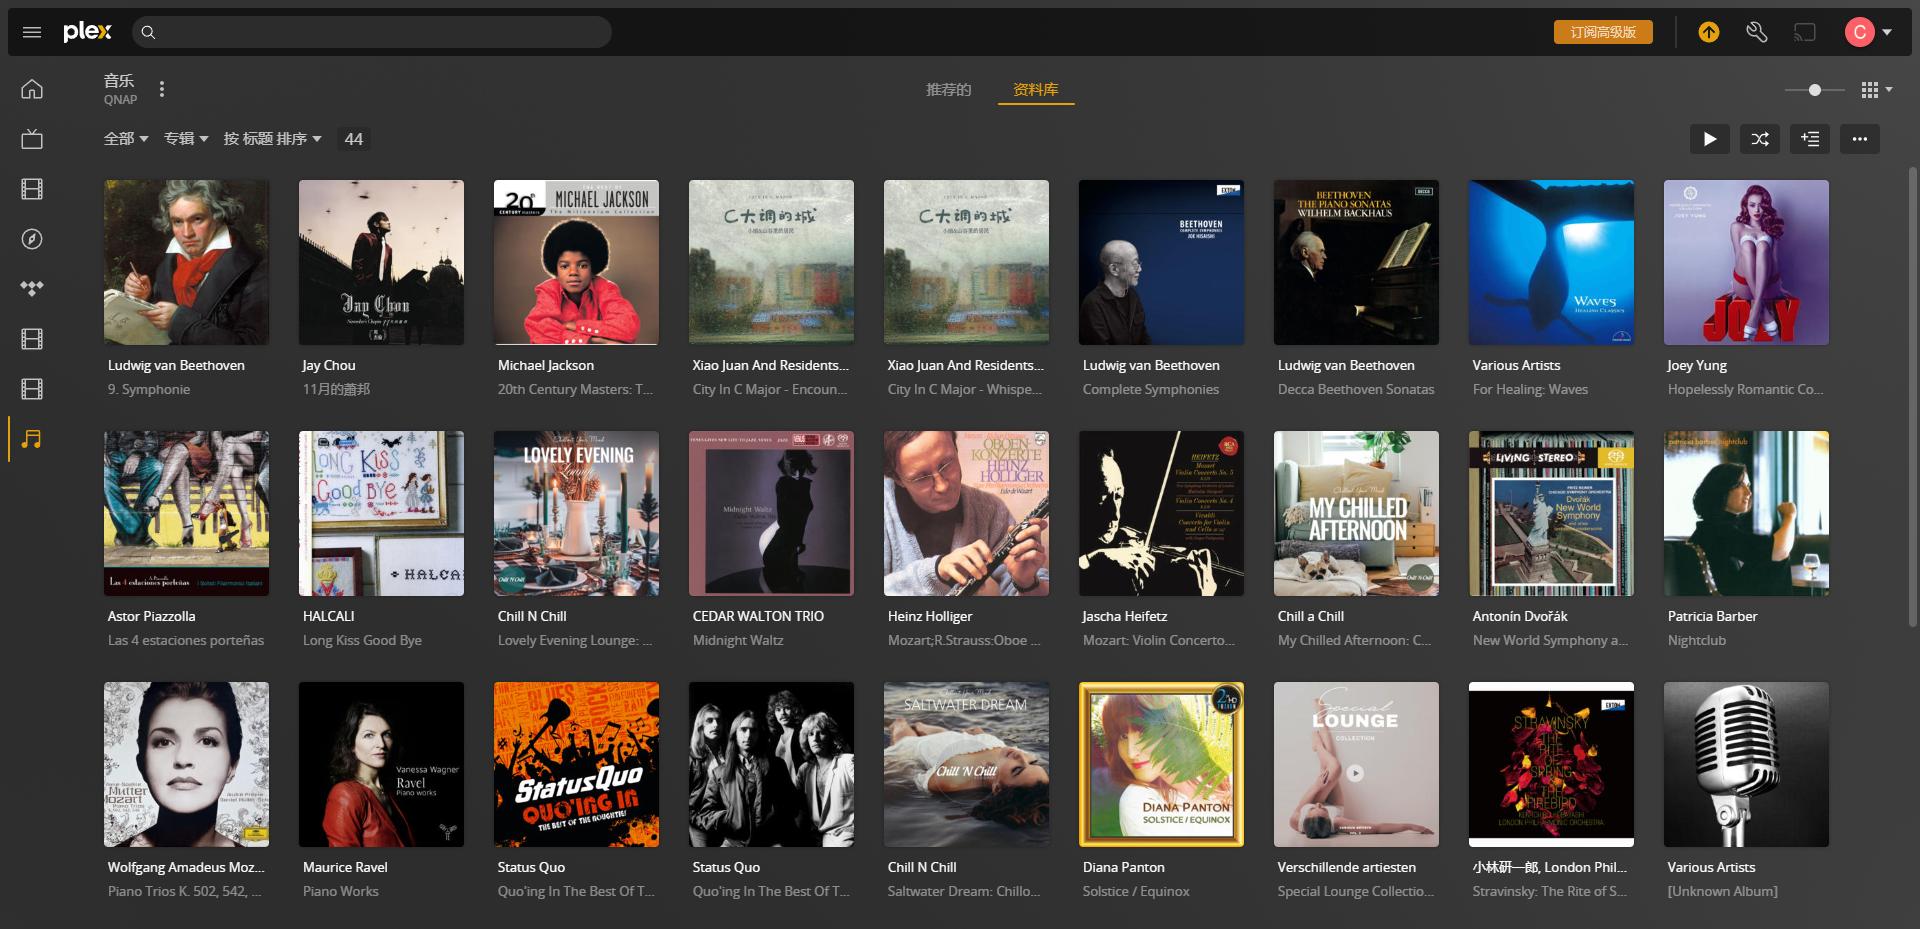Open the Nightclub album link

click(1697, 641)
